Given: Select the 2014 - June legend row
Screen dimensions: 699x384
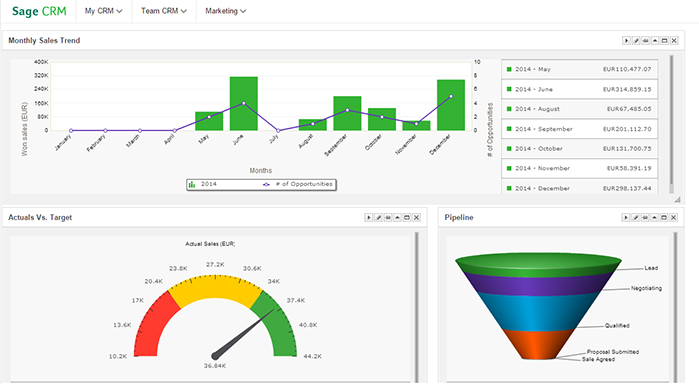Looking at the screenshot, I should (x=580, y=89).
